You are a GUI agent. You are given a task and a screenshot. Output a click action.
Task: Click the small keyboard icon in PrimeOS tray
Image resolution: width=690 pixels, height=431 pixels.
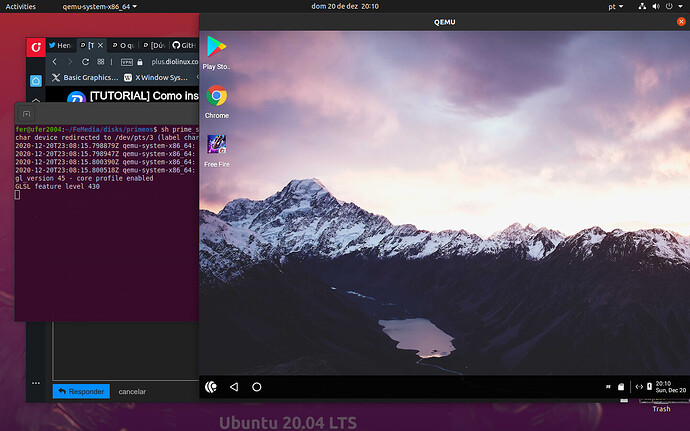[x=608, y=387]
